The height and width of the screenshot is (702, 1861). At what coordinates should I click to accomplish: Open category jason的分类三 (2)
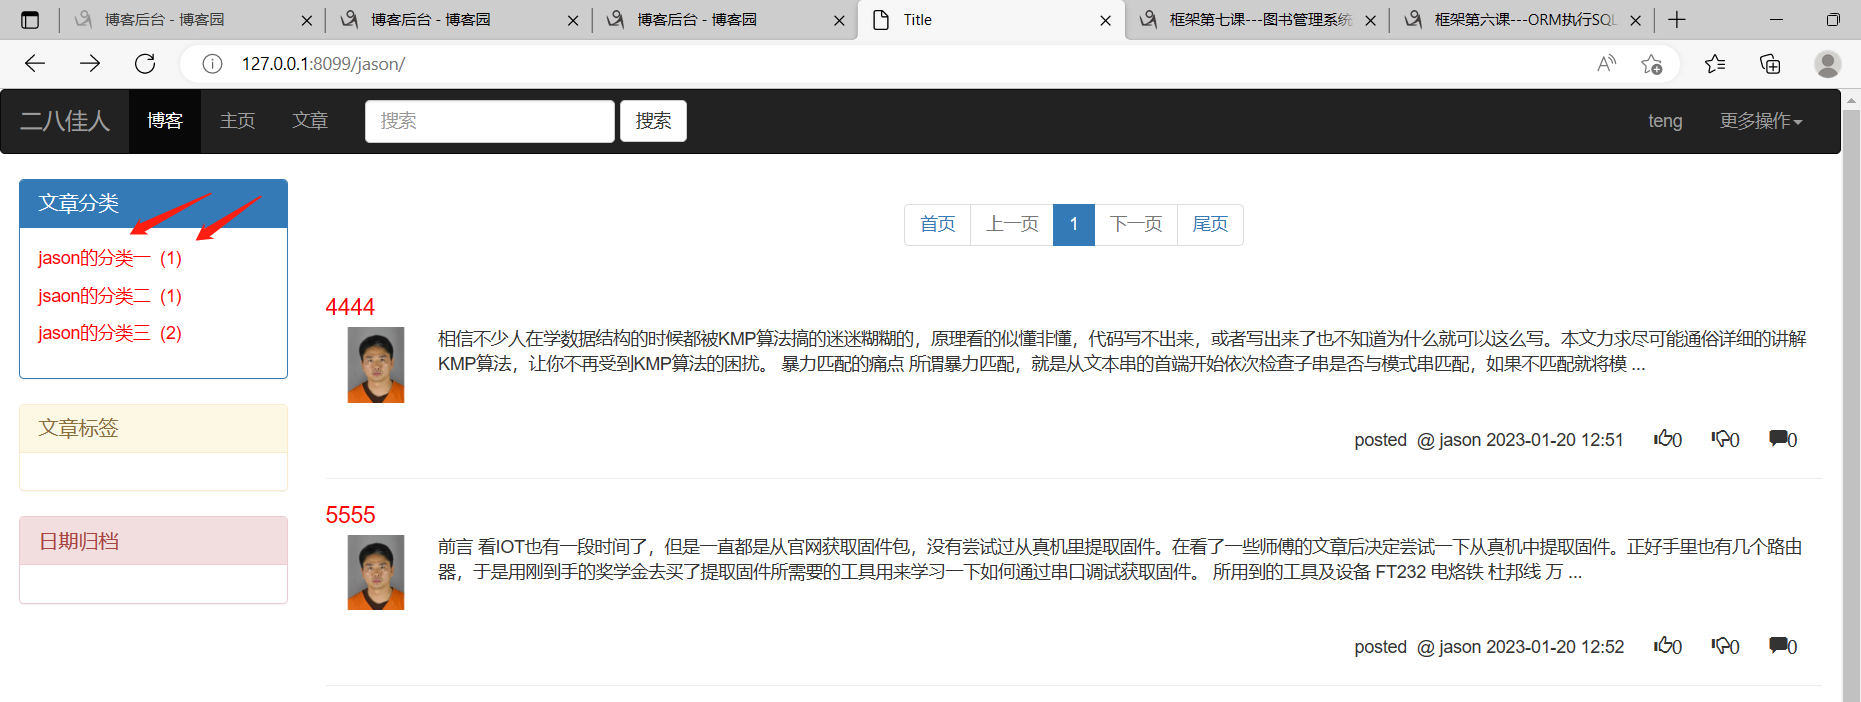pos(110,333)
